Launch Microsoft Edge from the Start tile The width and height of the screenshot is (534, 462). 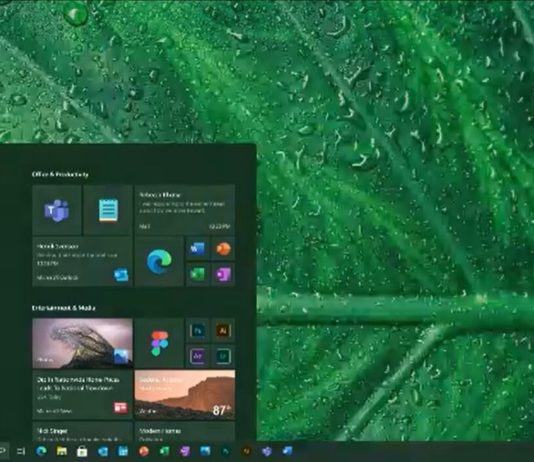159,261
